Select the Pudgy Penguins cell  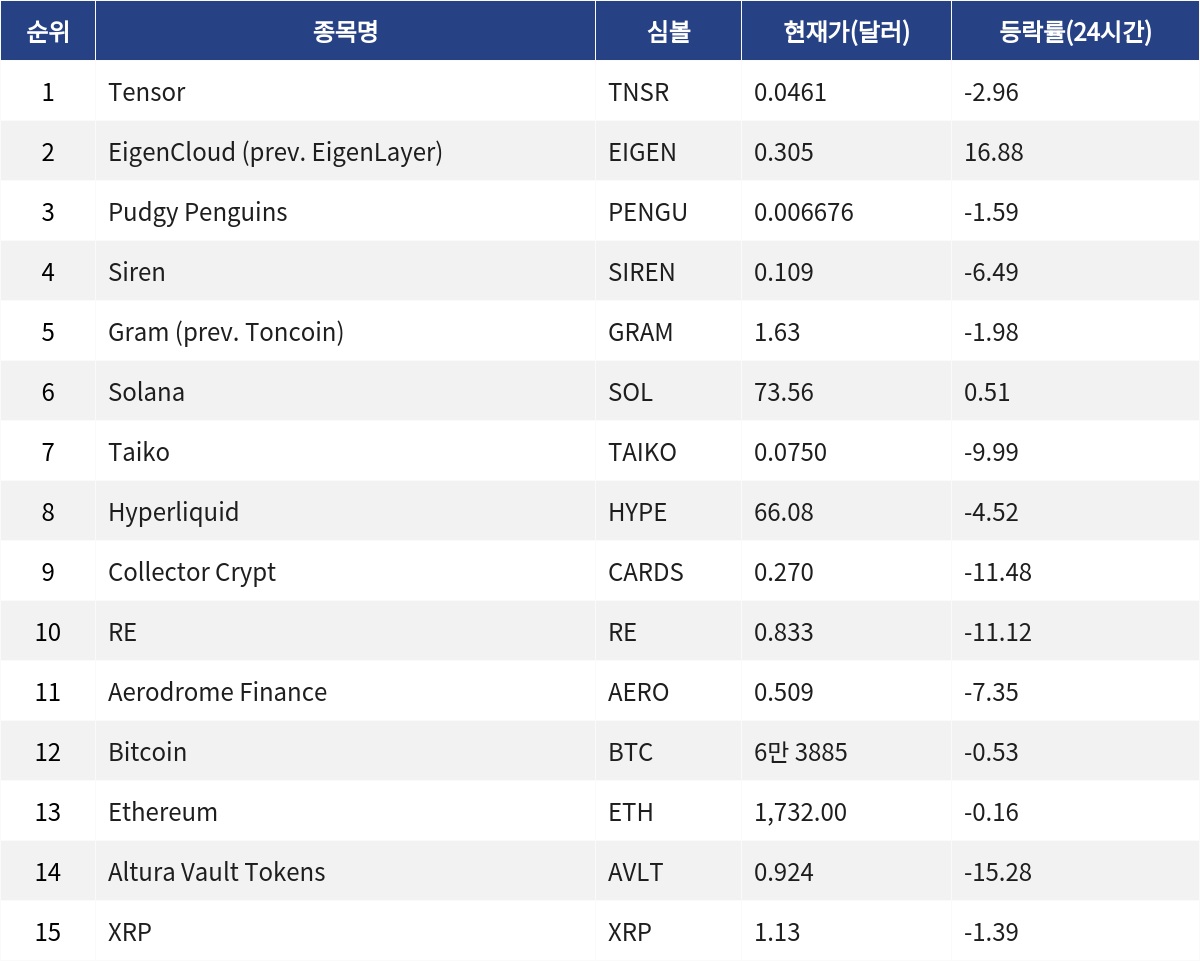(345, 212)
